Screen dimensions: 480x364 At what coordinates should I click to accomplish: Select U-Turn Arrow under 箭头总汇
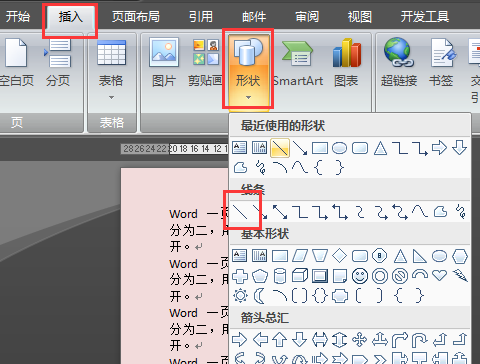click(x=420, y=340)
